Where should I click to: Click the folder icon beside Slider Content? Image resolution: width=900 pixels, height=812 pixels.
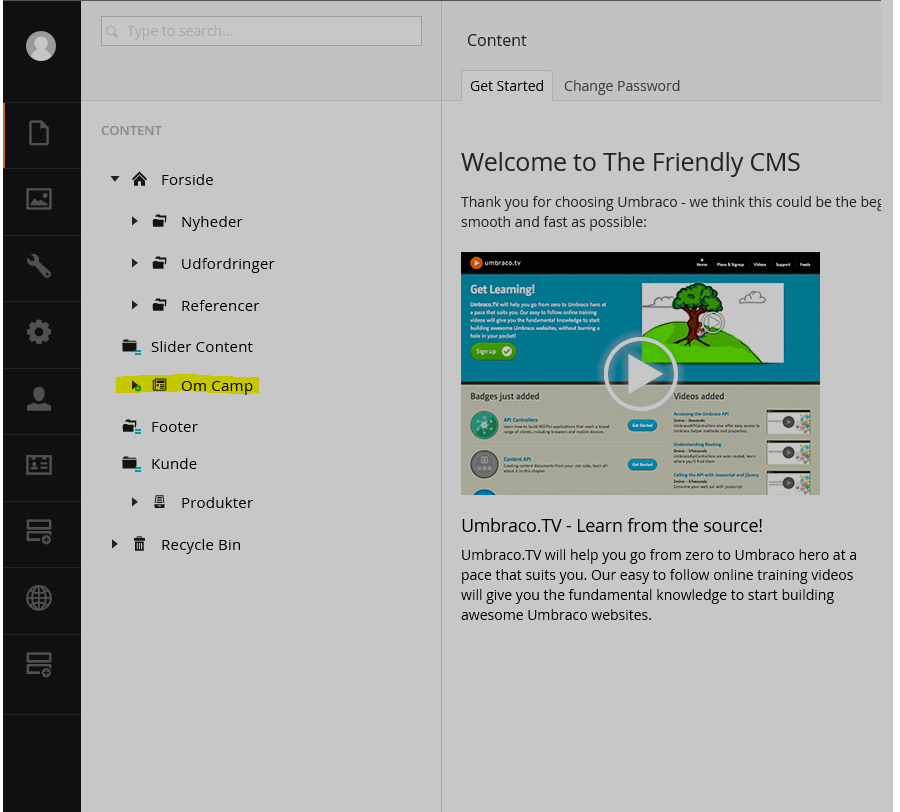[x=131, y=347]
